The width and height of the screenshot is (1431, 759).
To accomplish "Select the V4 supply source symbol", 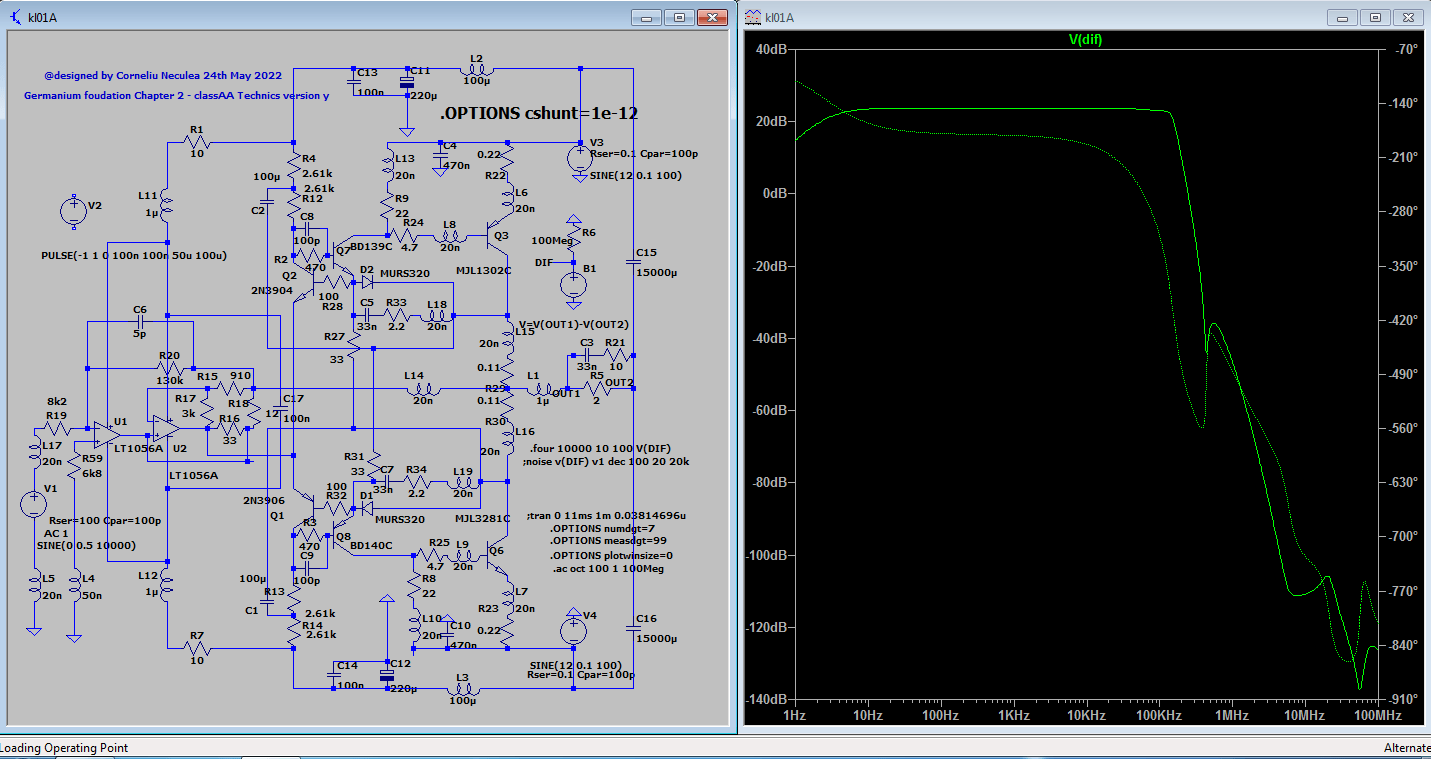I will 573,631.
